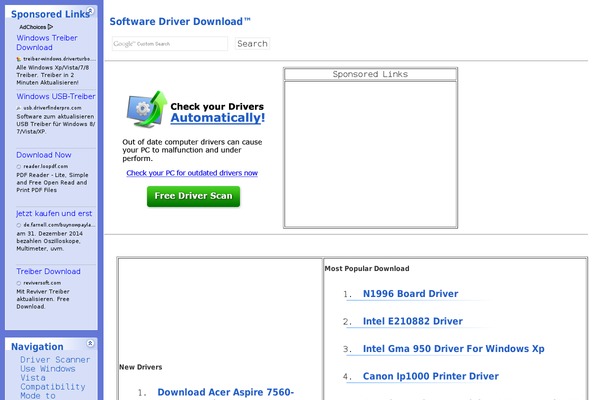Click the usb.driverfinderpro.com URL text
This screenshot has height=400, width=600.
[52, 108]
